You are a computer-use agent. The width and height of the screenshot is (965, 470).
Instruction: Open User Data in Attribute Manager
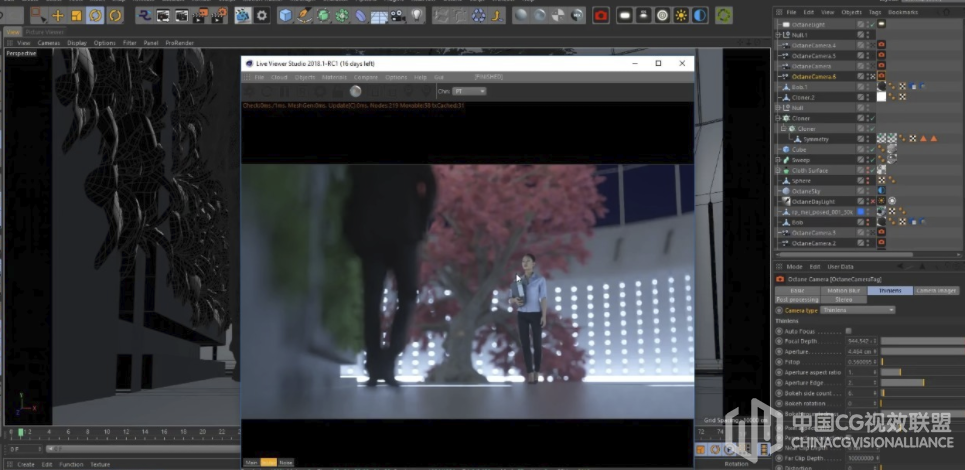click(840, 267)
